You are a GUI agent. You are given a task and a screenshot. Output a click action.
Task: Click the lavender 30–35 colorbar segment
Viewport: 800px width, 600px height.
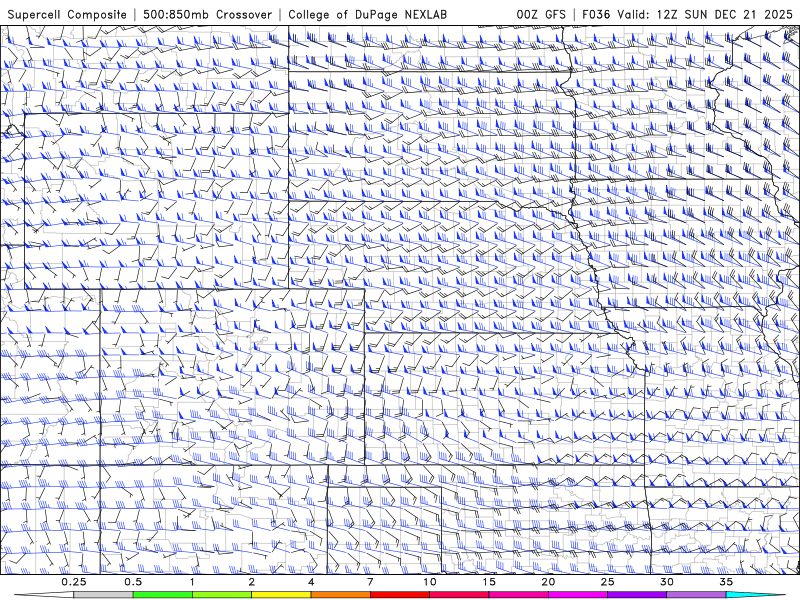pyautogui.click(x=696, y=595)
